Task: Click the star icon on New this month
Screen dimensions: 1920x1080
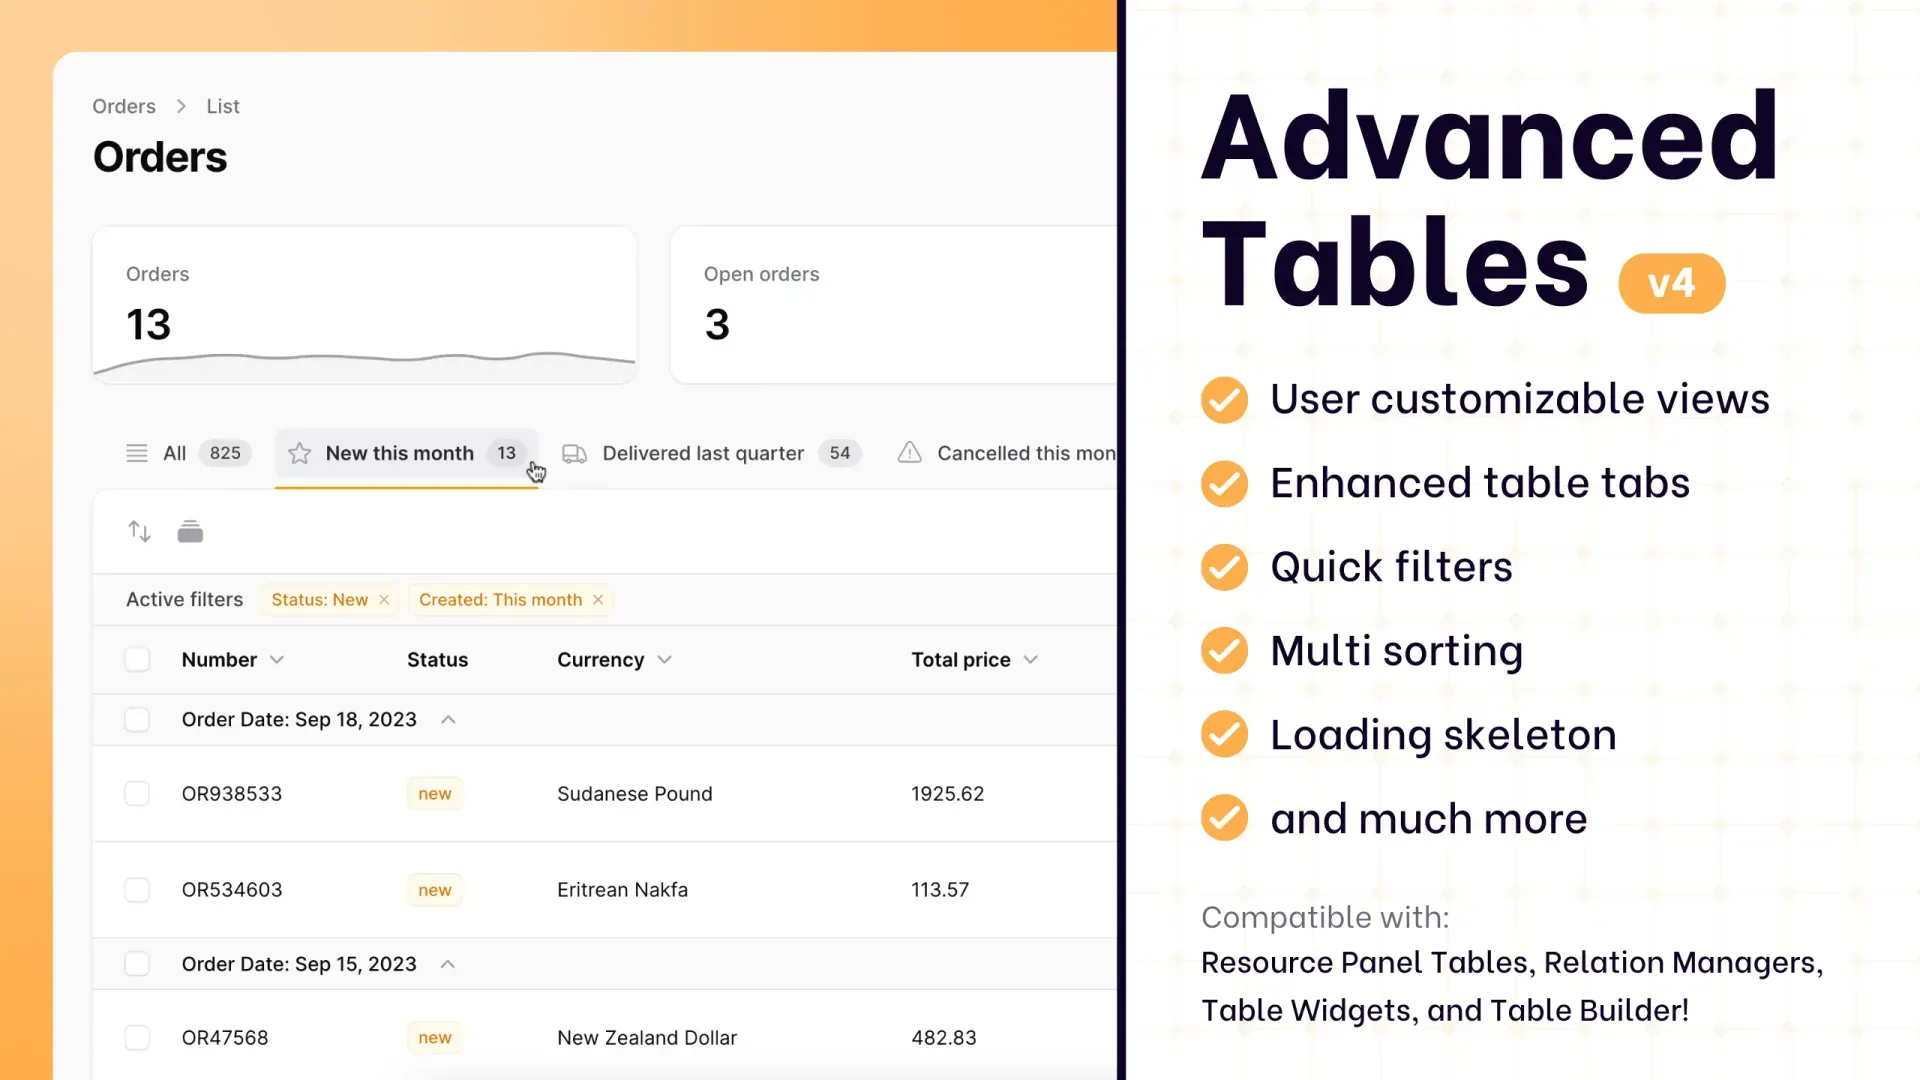Action: pyautogui.click(x=299, y=454)
